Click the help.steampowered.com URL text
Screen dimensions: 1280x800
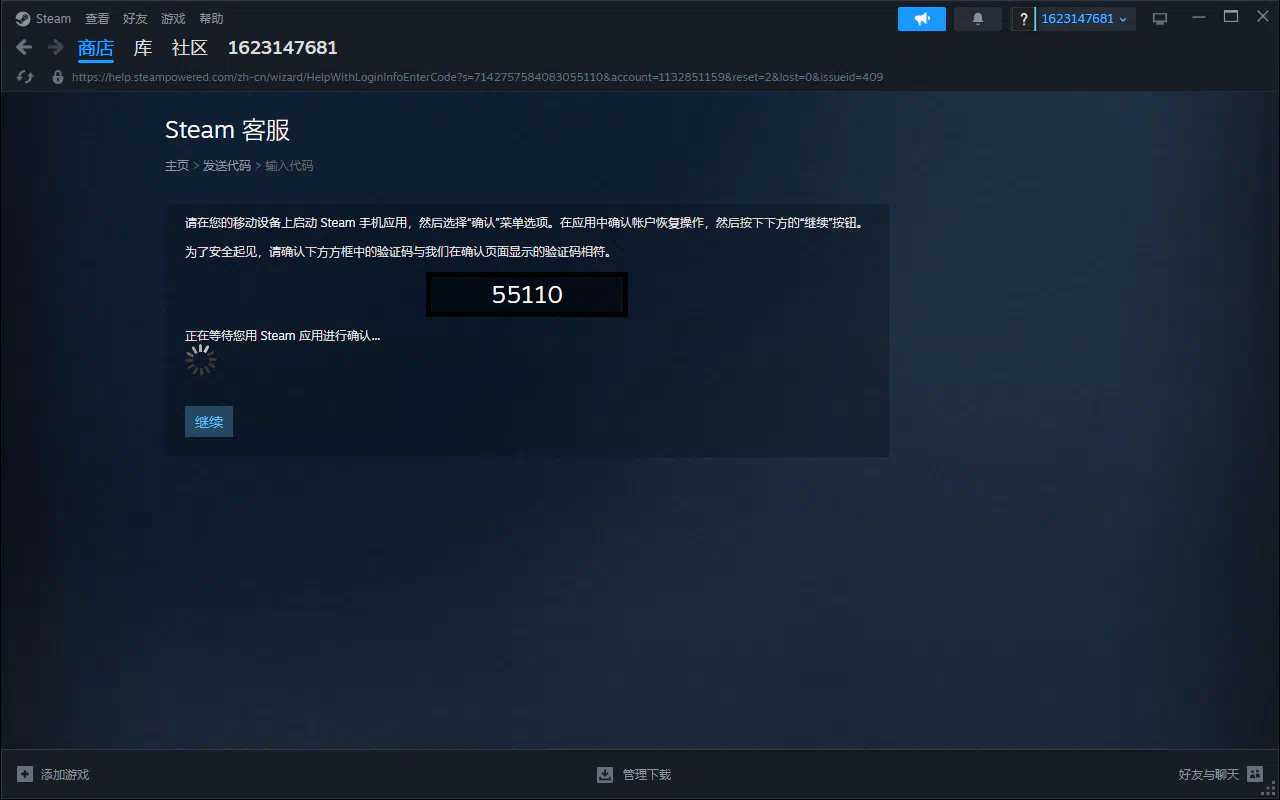pos(478,77)
